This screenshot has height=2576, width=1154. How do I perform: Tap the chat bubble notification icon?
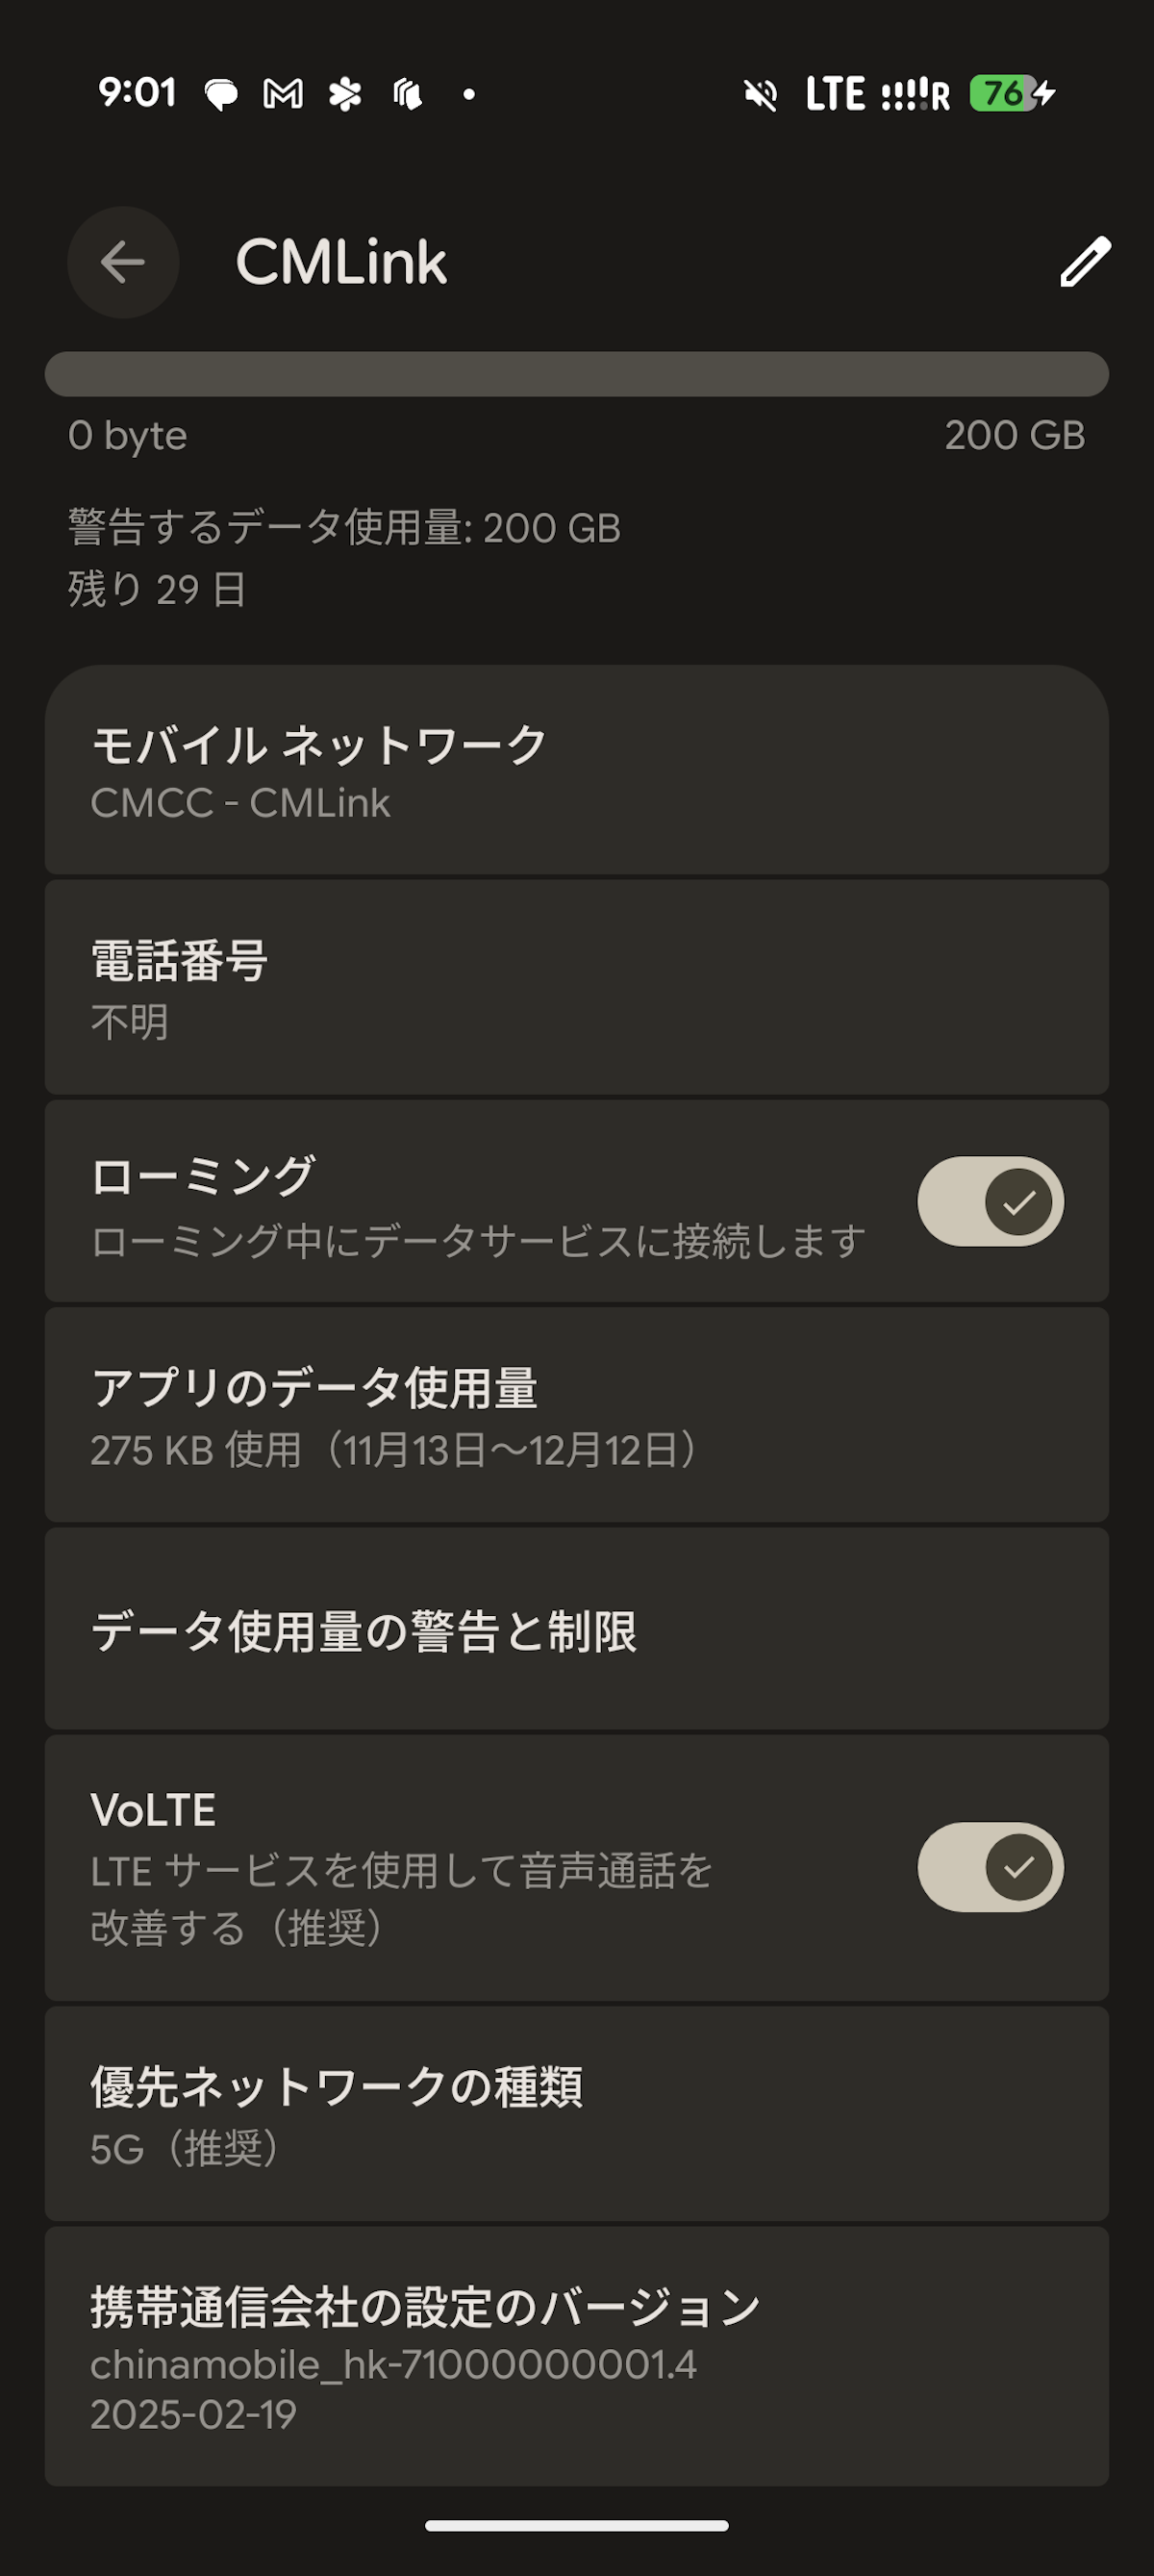click(x=221, y=94)
